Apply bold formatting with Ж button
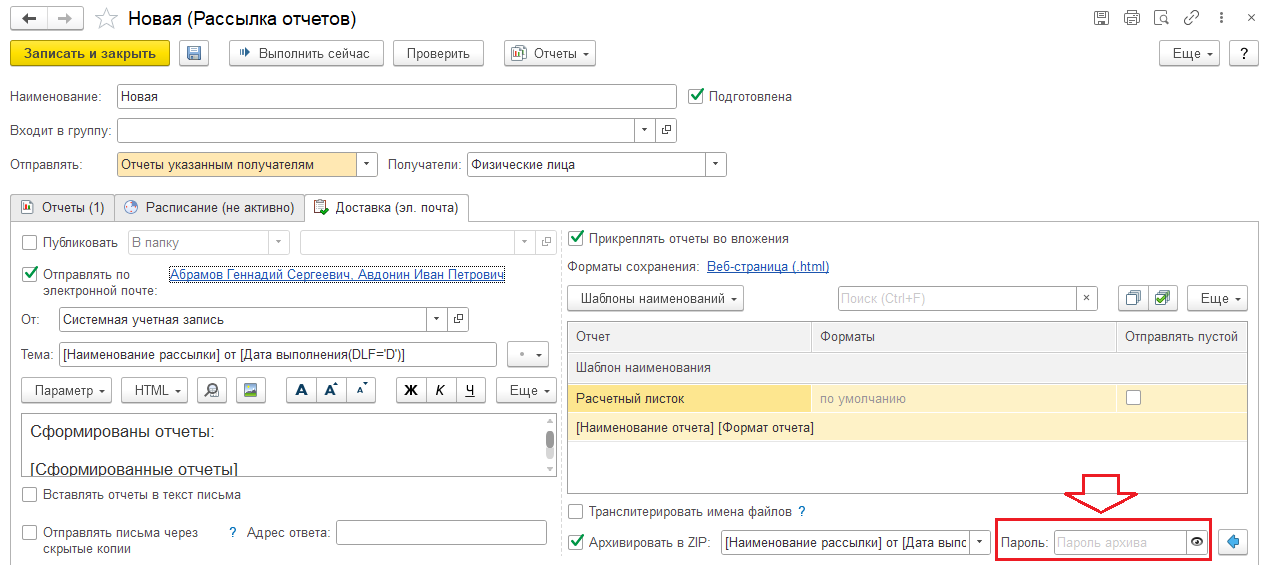 410,390
